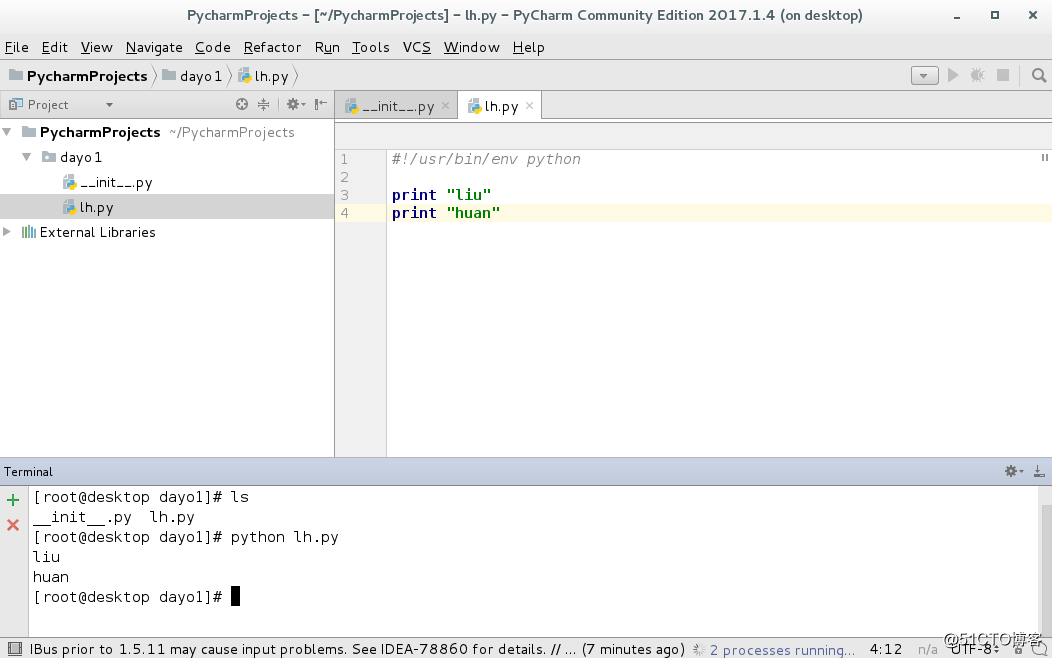
Task: Open Search Everywhere magnifier icon
Action: click(1039, 75)
